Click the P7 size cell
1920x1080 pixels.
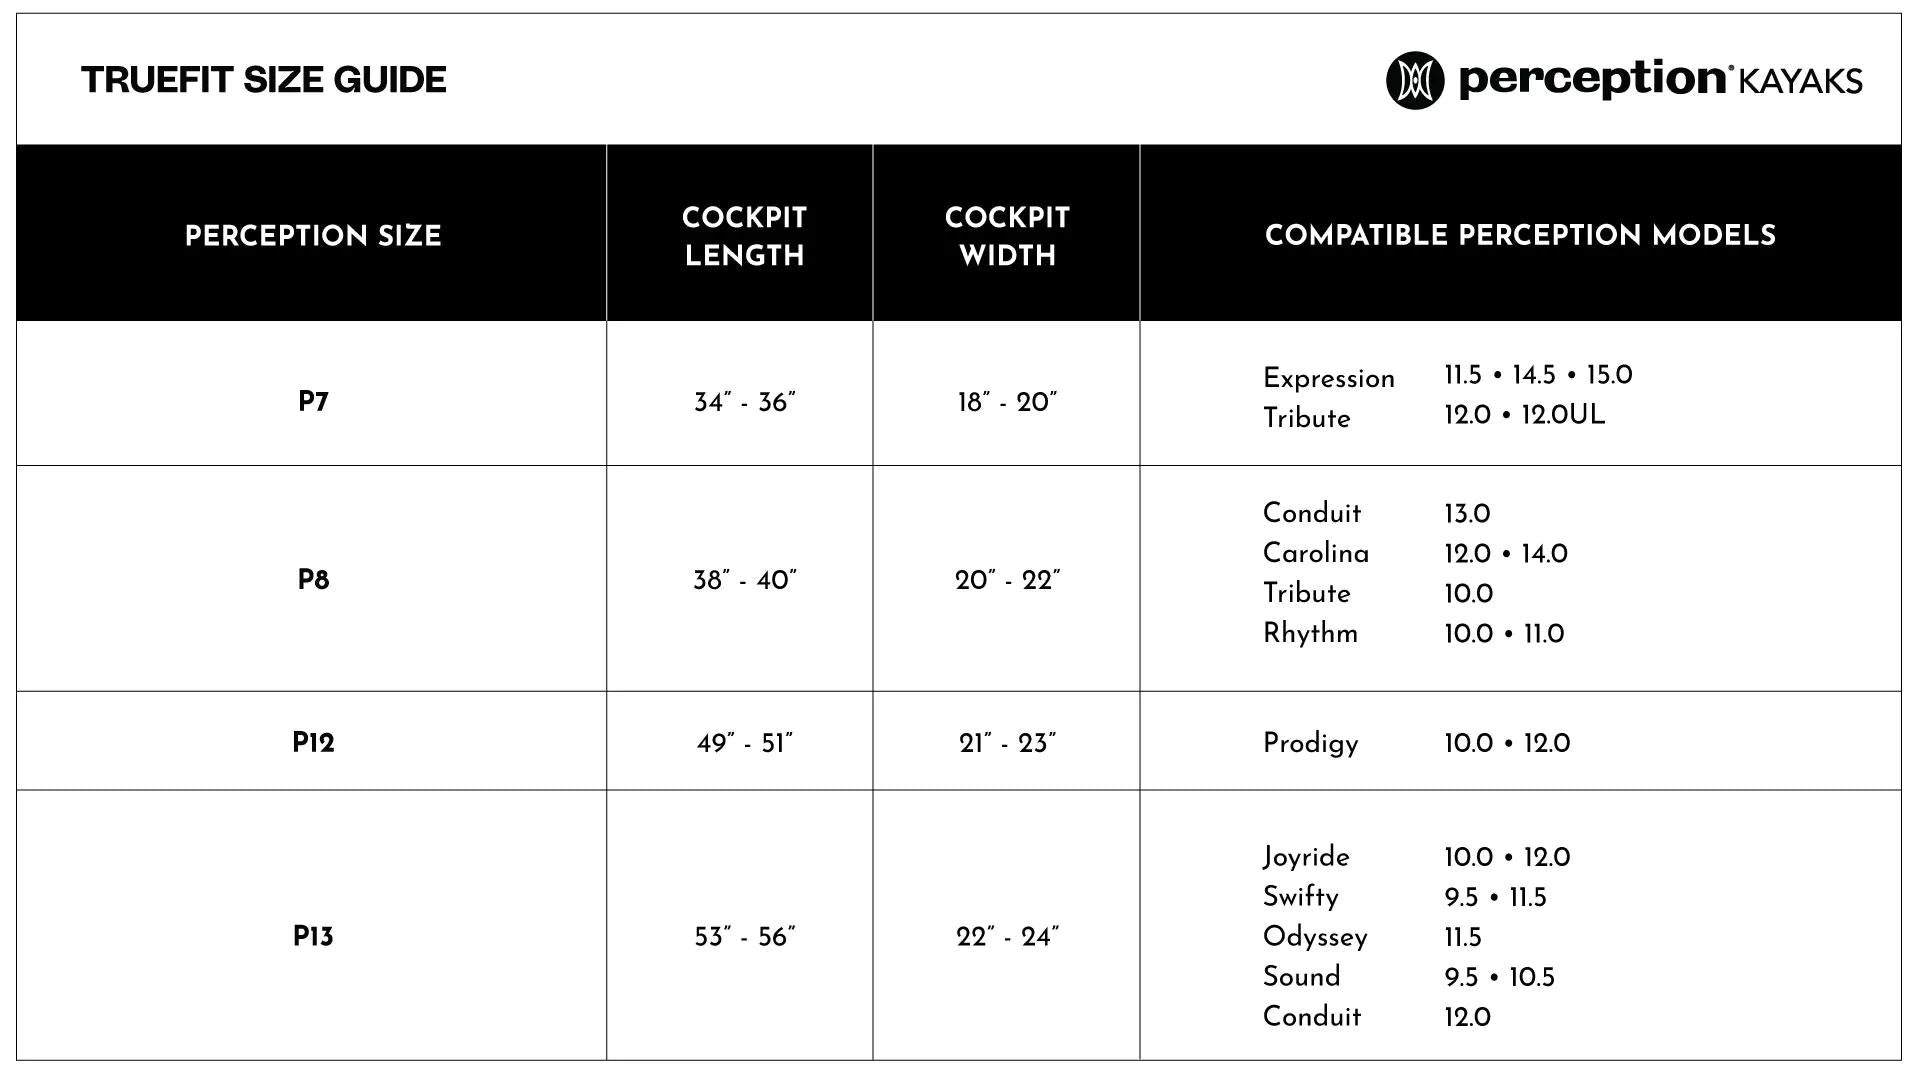[313, 402]
